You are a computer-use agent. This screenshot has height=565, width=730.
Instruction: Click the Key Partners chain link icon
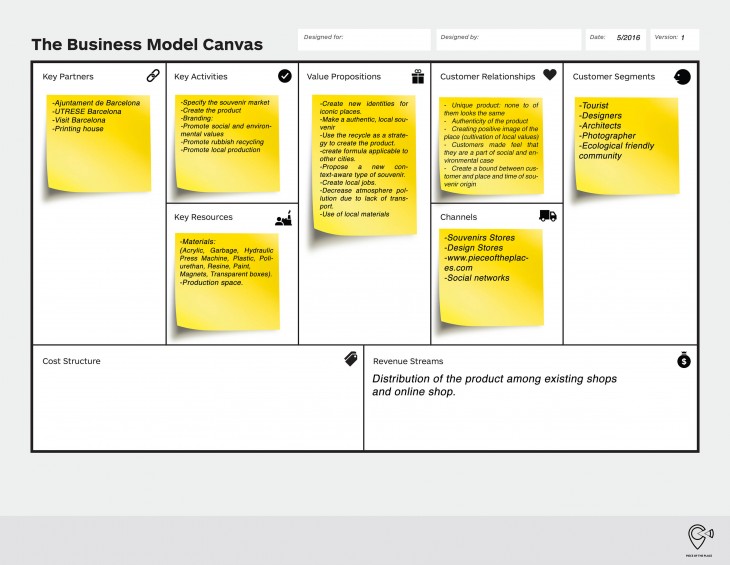pos(153,75)
